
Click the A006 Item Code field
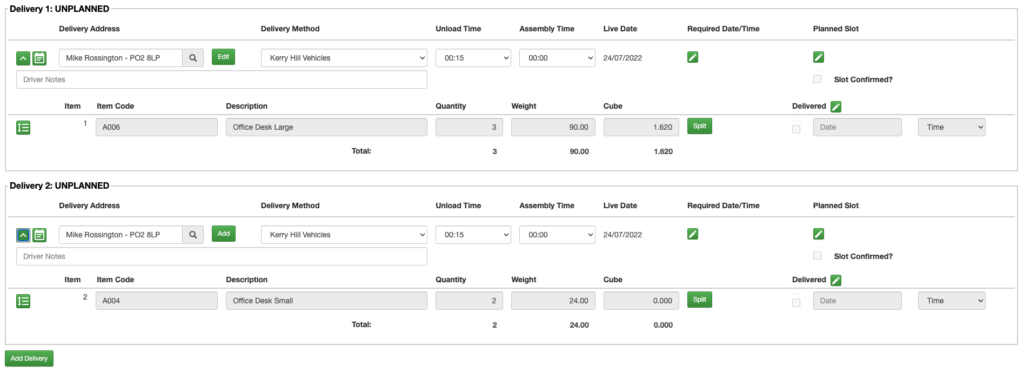(157, 127)
